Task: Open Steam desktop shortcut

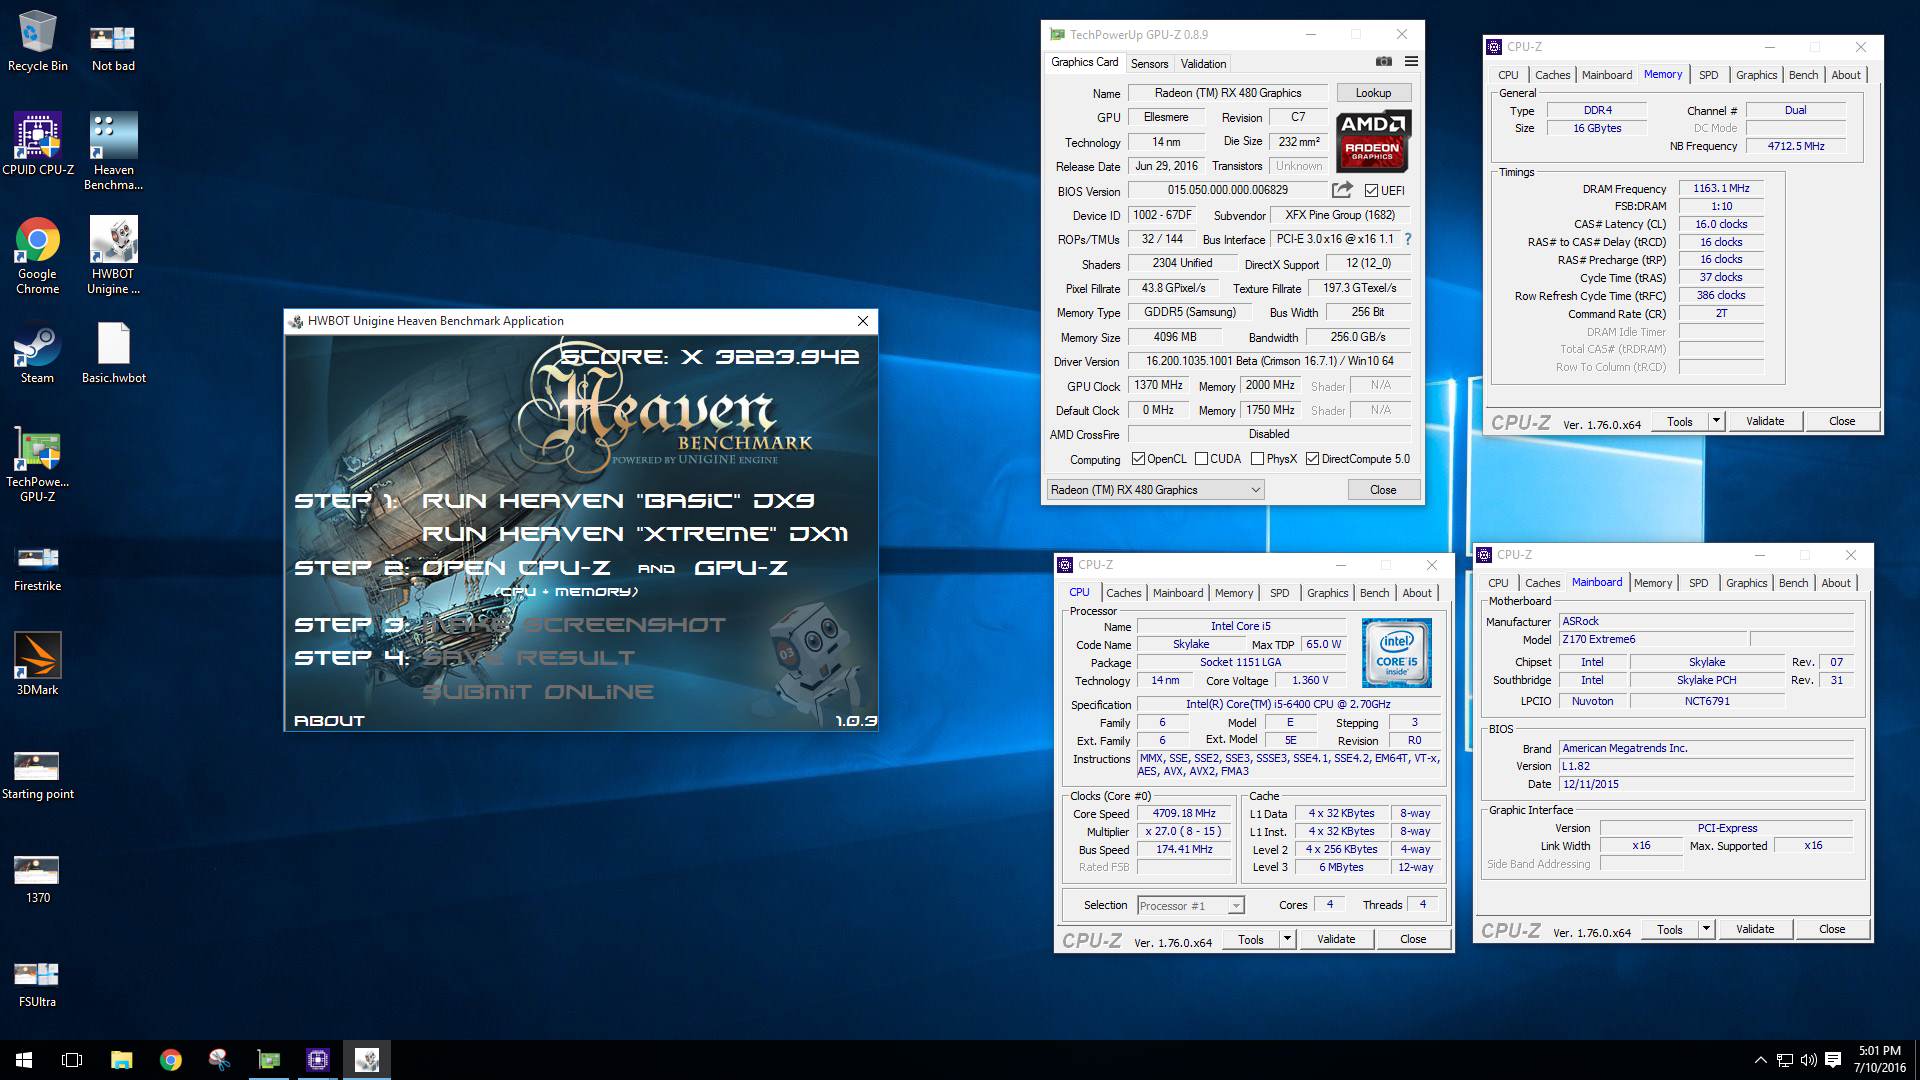Action: (38, 353)
